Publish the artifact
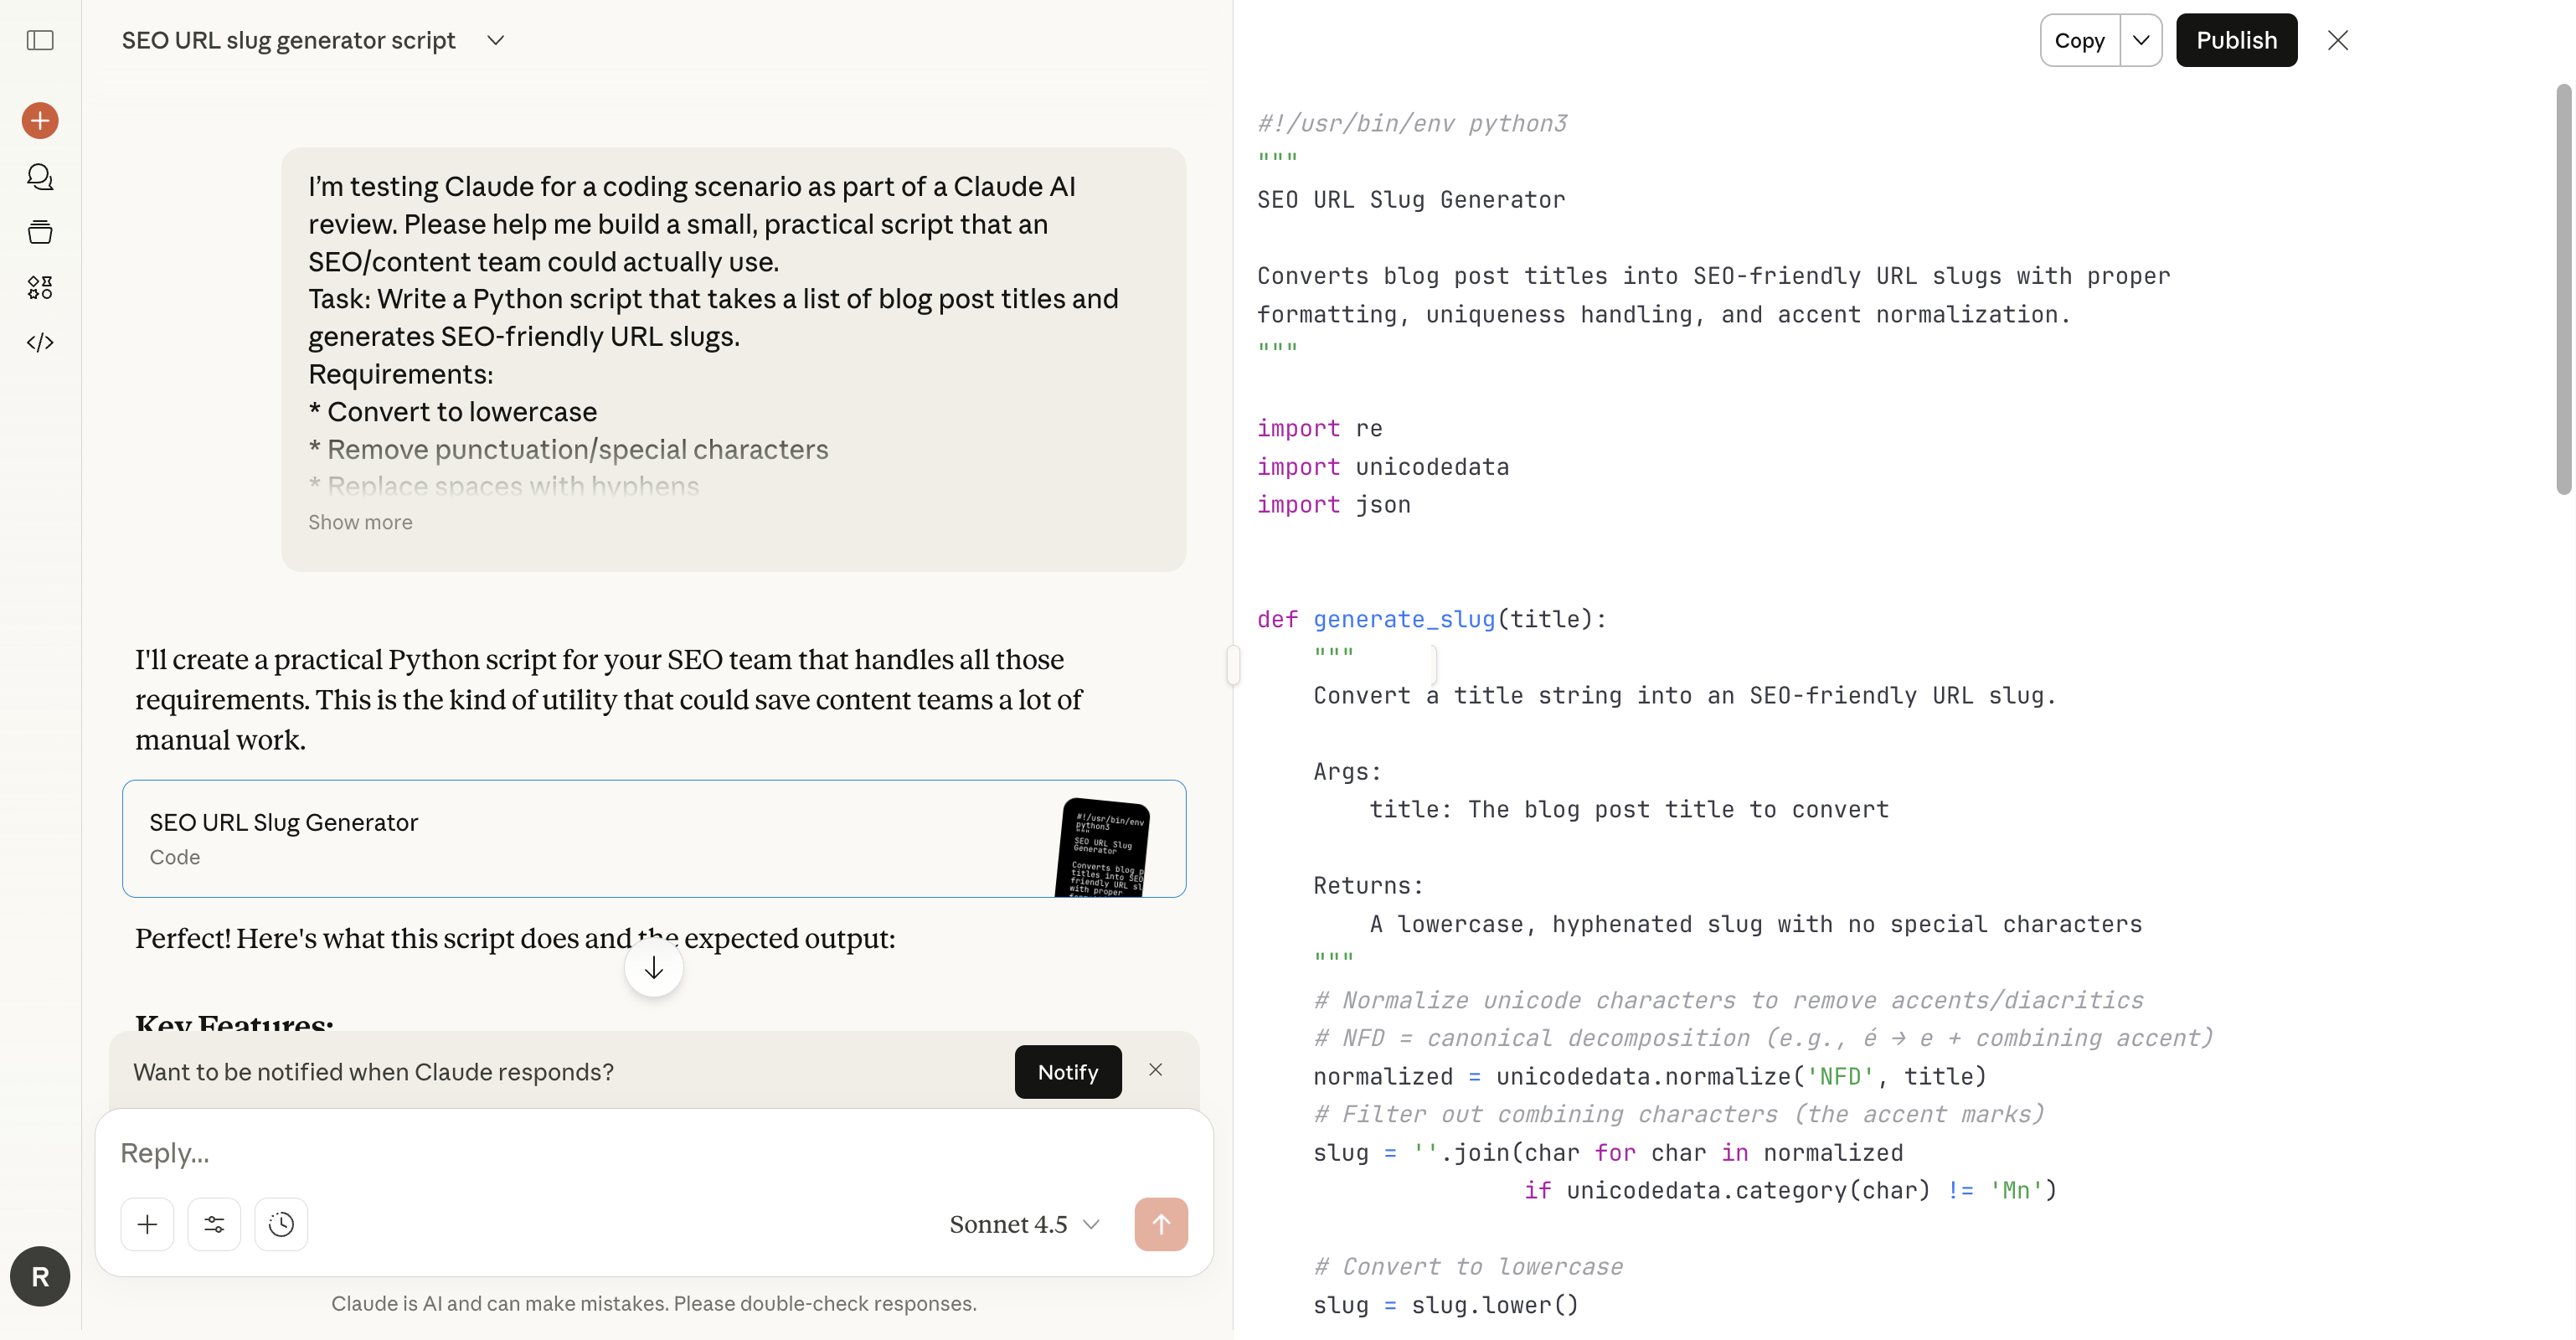Viewport: 2576px width, 1340px height. [x=2236, y=40]
